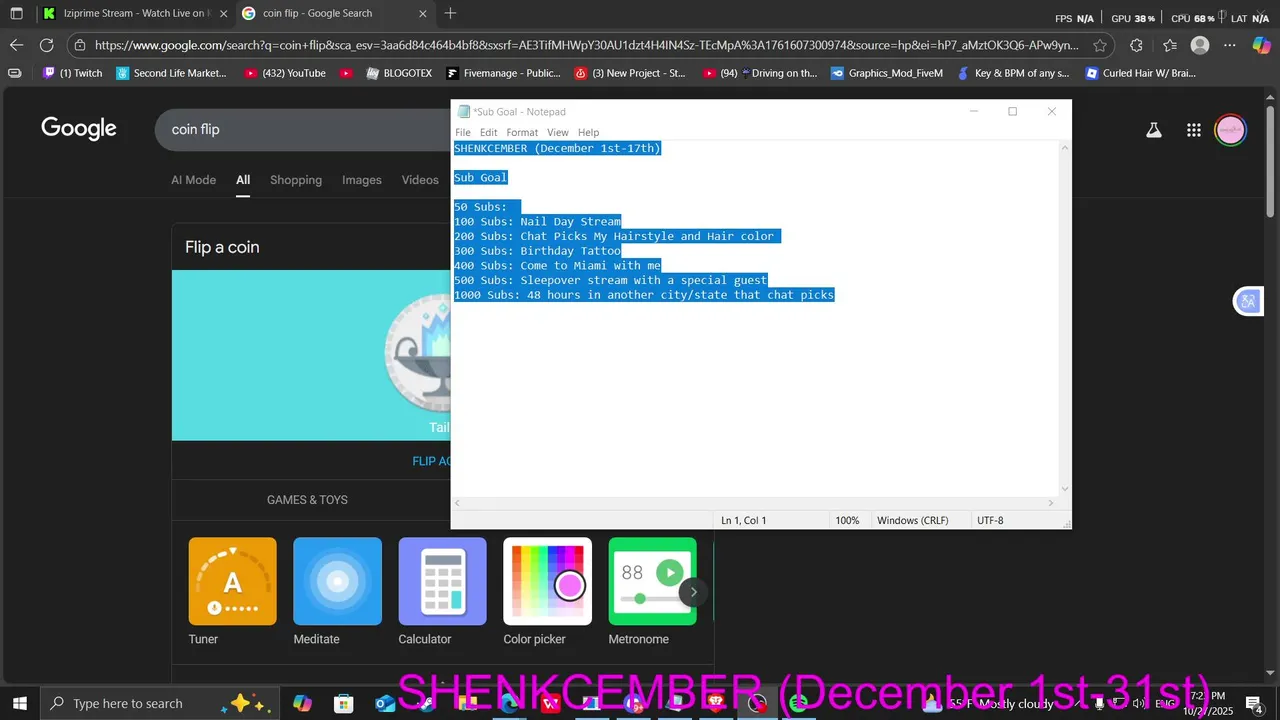Open a new browser tab with plus
Image resolution: width=1280 pixels, height=720 pixels.
(x=450, y=14)
